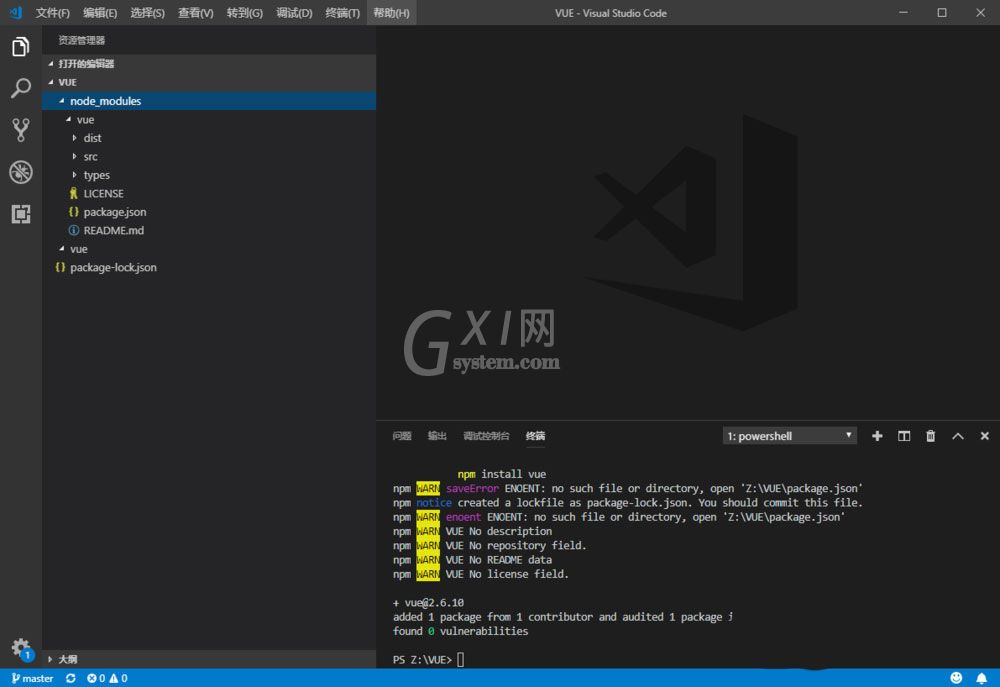Open package.json inside vue folder
Image resolution: width=1000 pixels, height=687 pixels.
pos(209,212)
